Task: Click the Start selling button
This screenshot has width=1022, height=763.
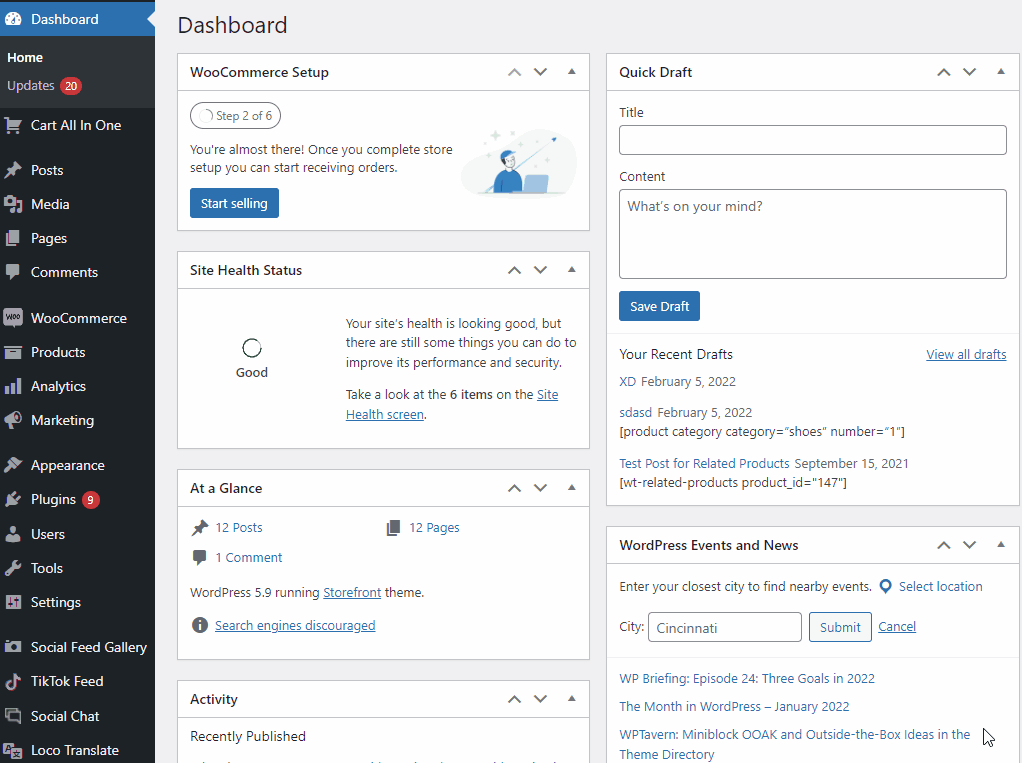Action: coord(234,203)
